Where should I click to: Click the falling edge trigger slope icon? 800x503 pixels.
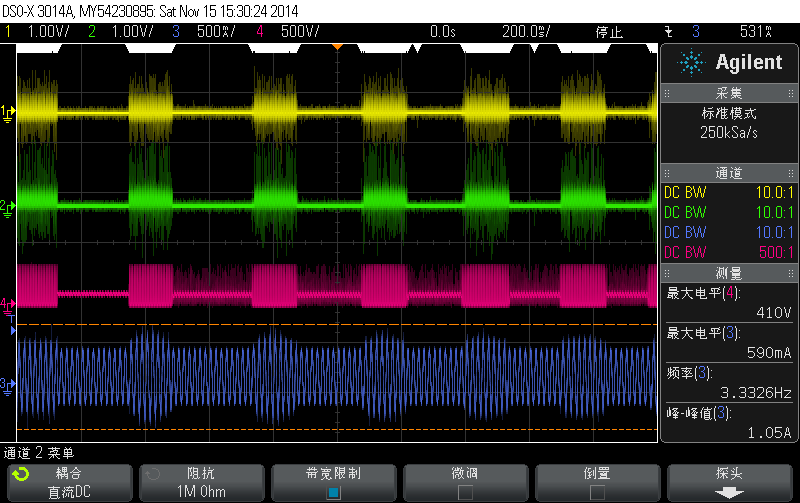coord(669,32)
